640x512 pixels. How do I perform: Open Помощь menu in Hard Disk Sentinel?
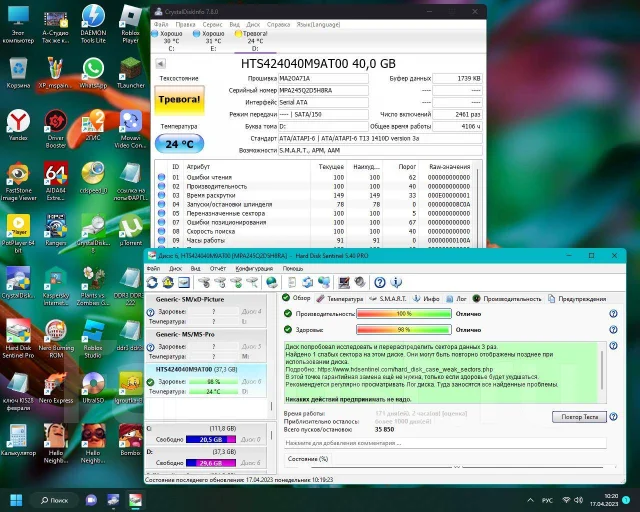tap(293, 268)
